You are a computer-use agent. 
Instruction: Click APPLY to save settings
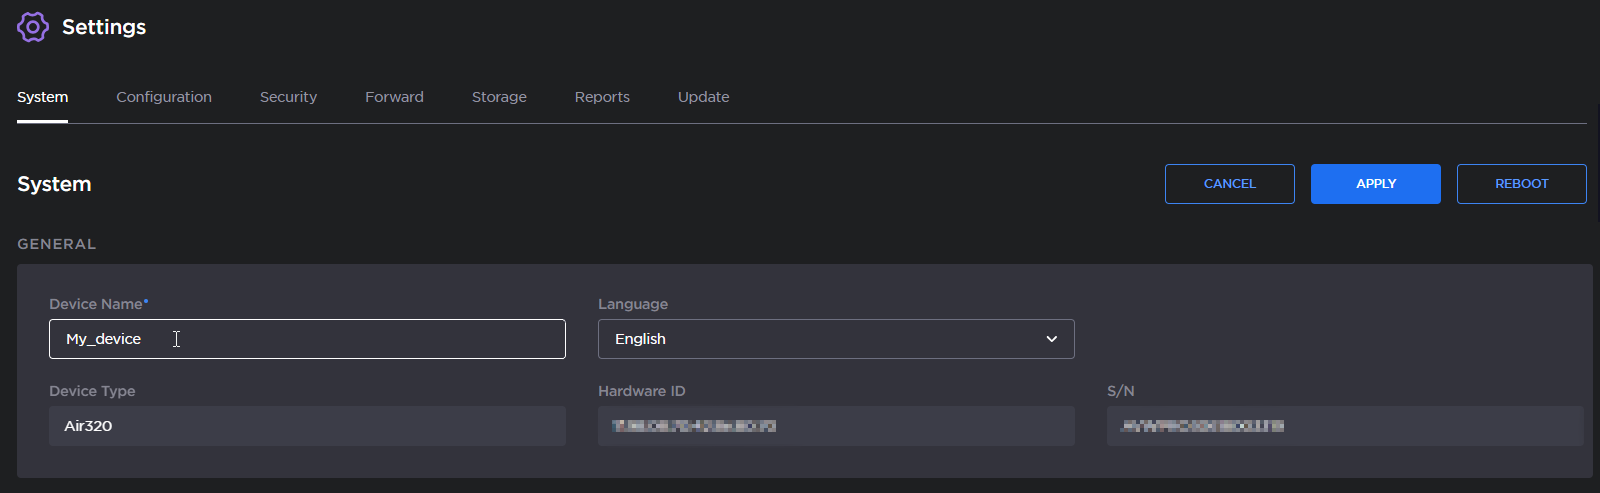click(1375, 184)
